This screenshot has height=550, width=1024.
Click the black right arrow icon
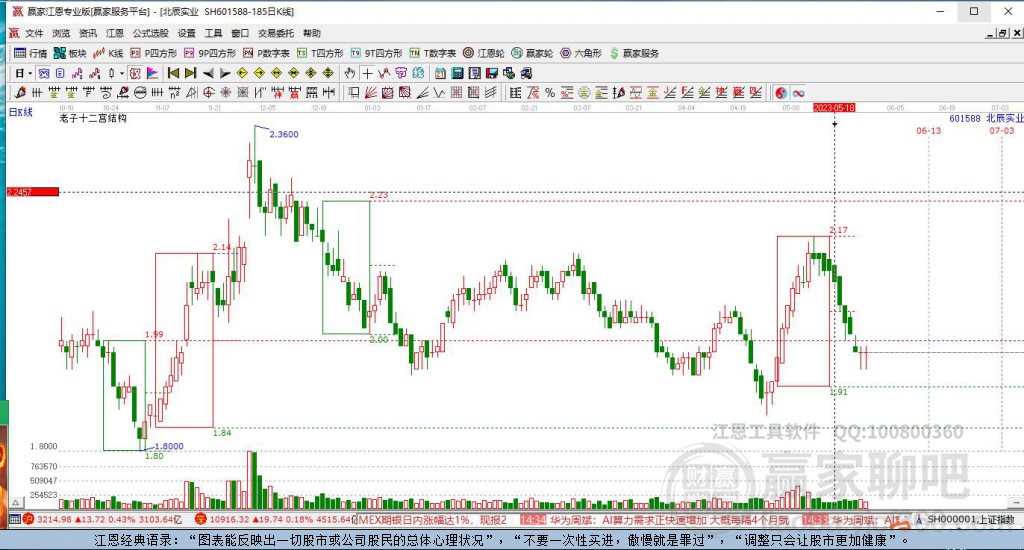225,73
